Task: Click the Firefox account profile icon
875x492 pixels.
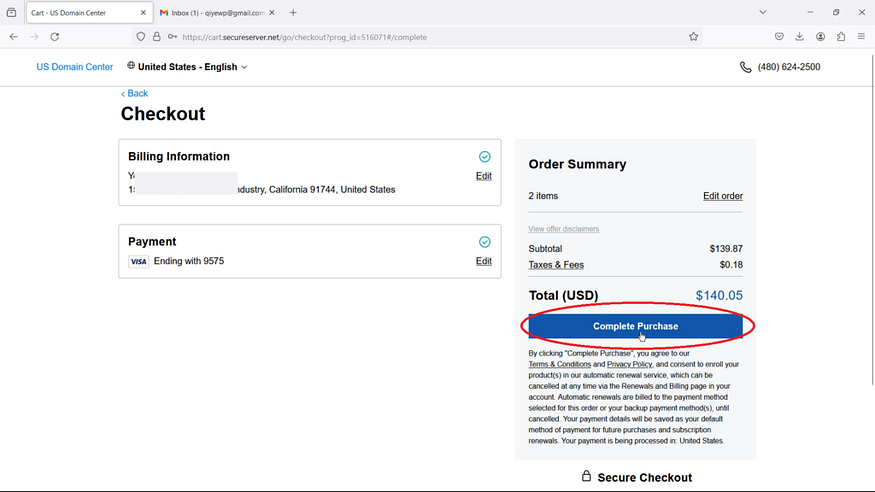Action: (x=820, y=37)
